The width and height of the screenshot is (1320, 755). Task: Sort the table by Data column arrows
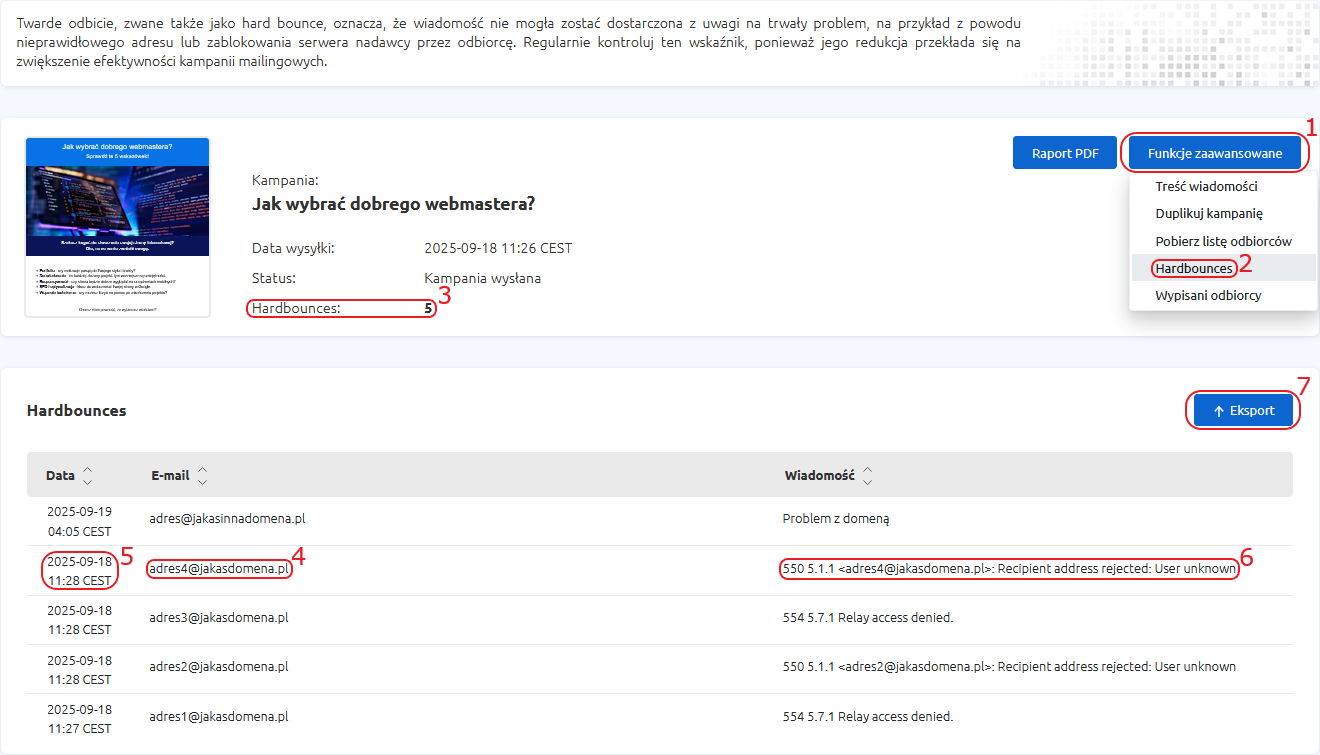tap(88, 476)
